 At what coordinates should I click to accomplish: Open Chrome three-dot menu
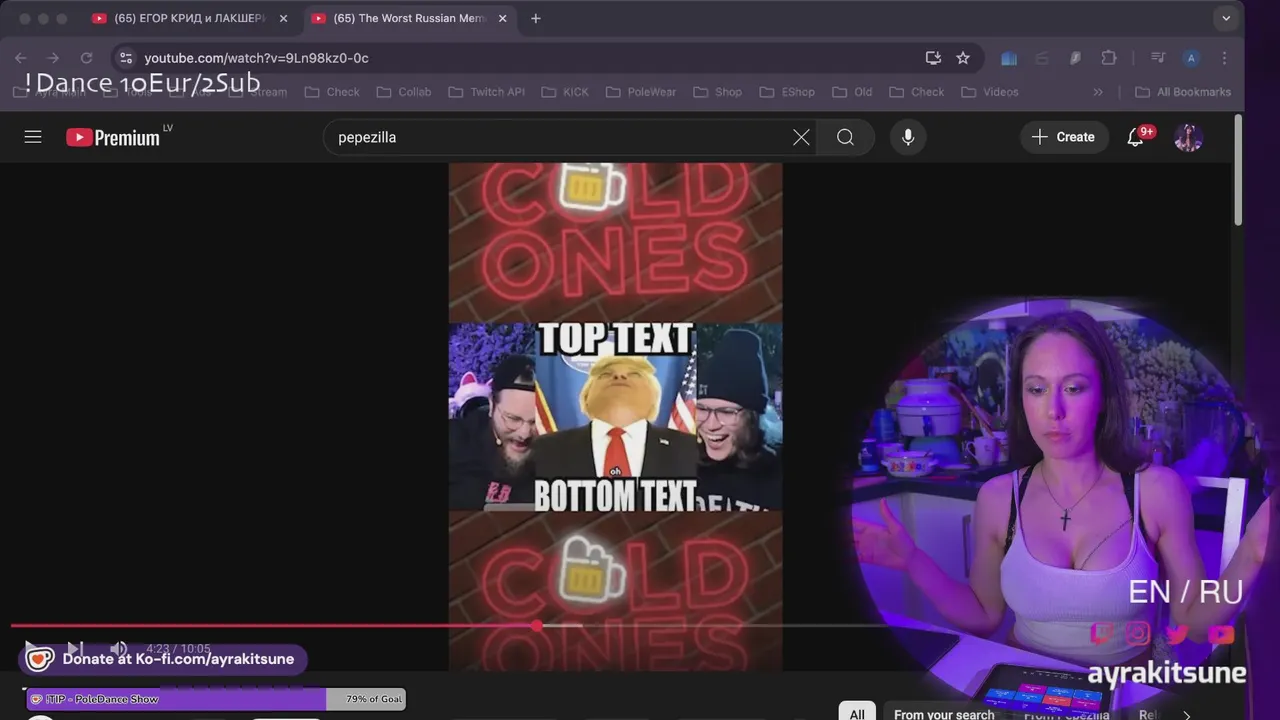[1224, 58]
